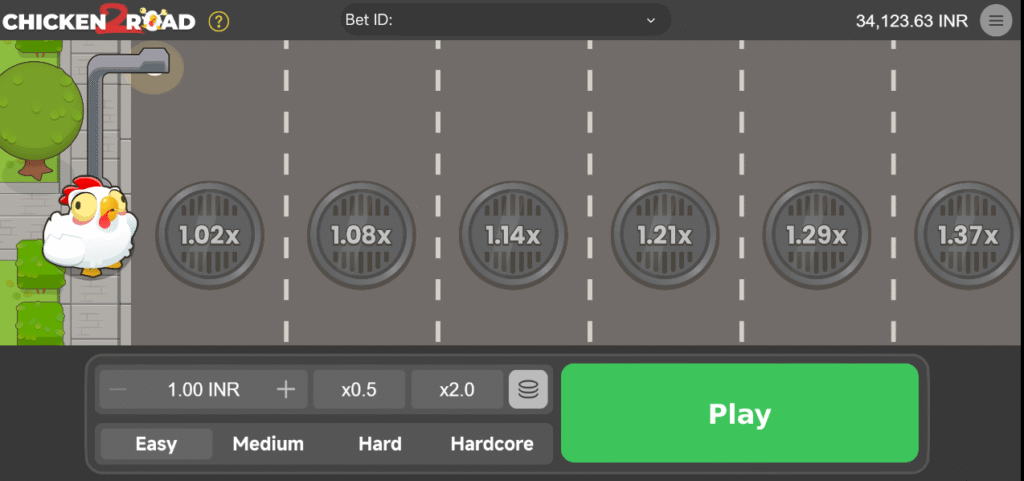Double the bet with x2.0 button
The image size is (1024, 481).
[x=457, y=390]
